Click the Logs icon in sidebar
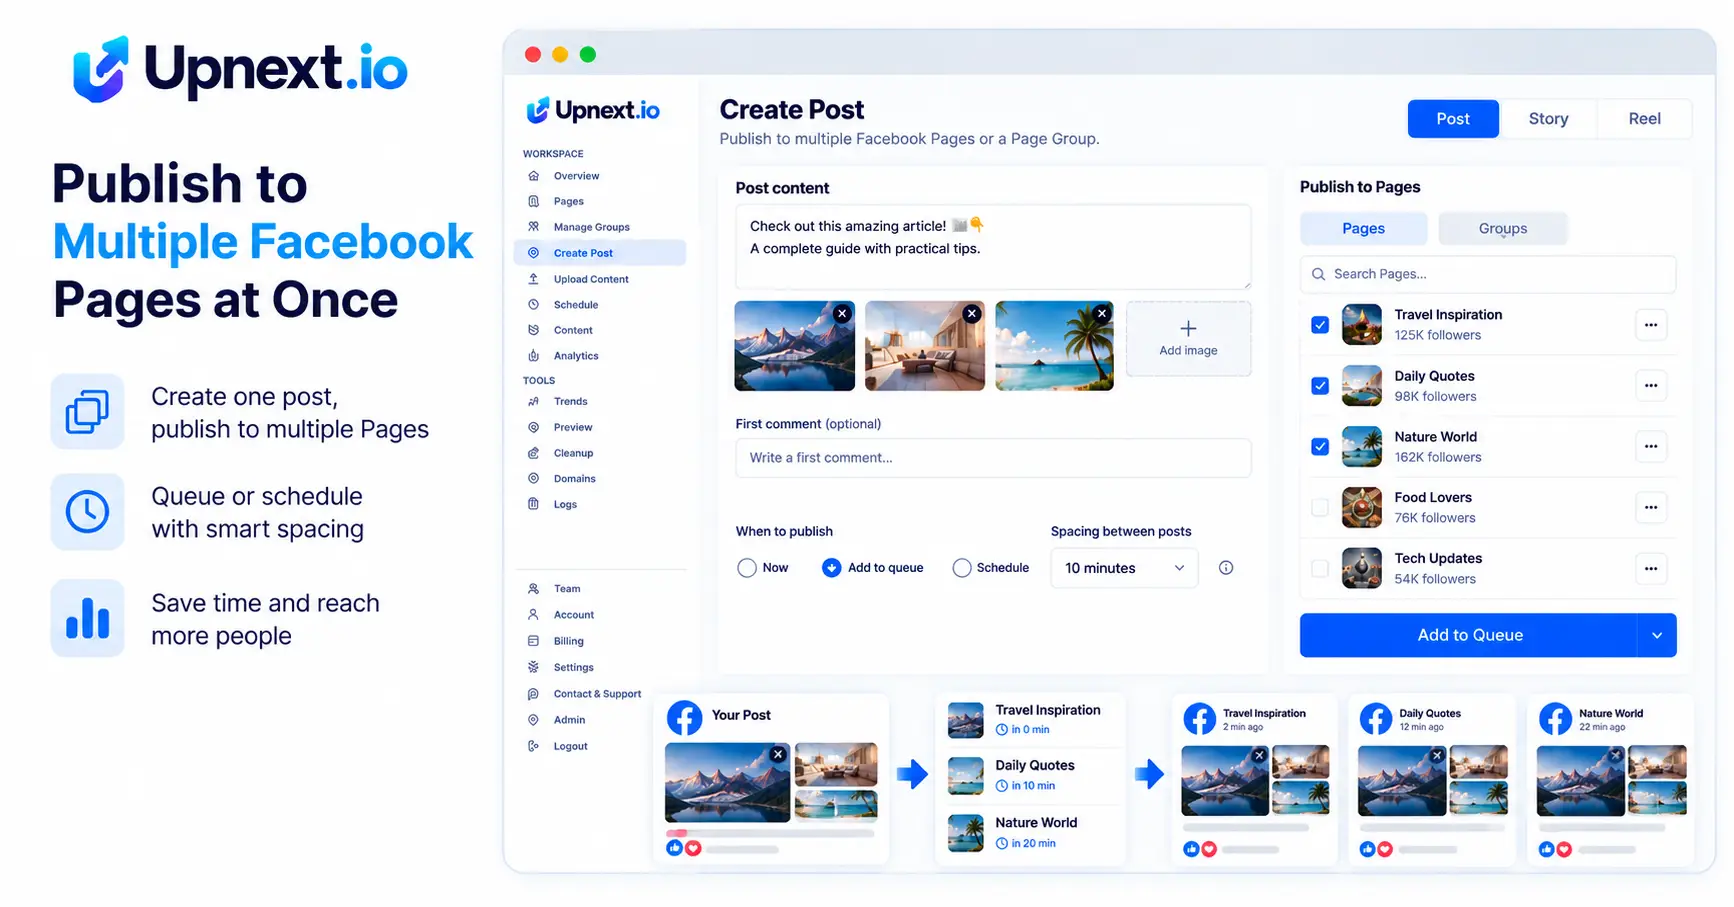Viewport: 1734px width, 907px height. [x=533, y=505]
